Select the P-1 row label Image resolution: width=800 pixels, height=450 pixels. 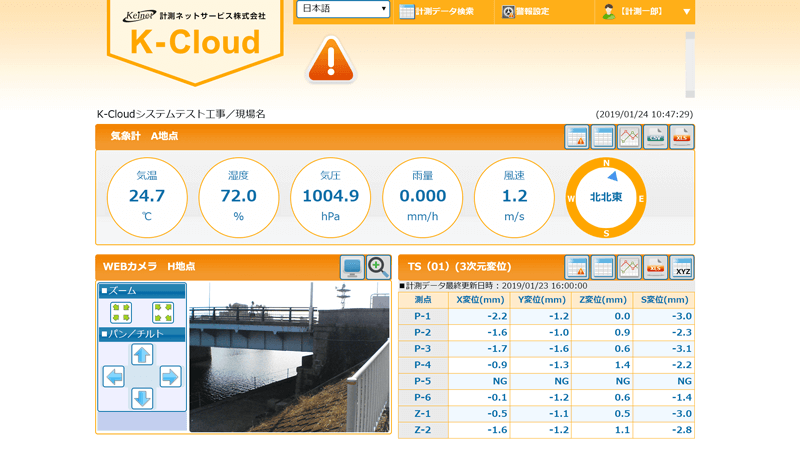(x=423, y=316)
